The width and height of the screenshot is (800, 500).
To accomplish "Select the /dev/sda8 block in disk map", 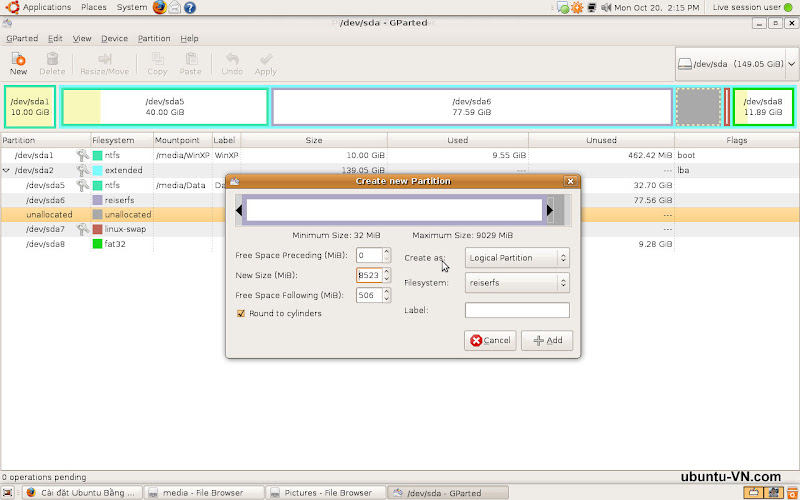I will pyautogui.click(x=763, y=107).
